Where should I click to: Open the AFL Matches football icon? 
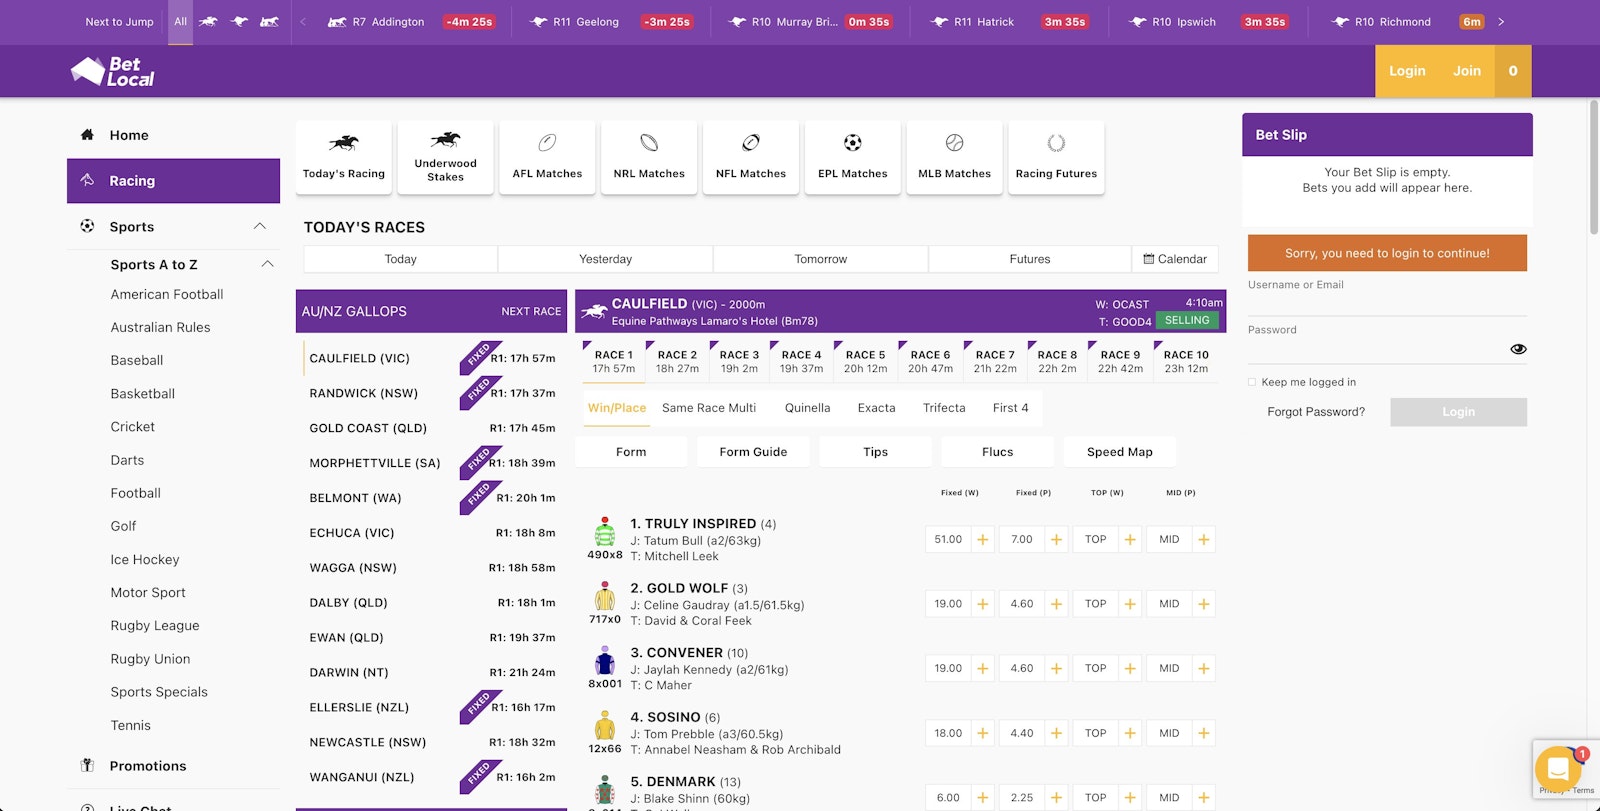[547, 143]
